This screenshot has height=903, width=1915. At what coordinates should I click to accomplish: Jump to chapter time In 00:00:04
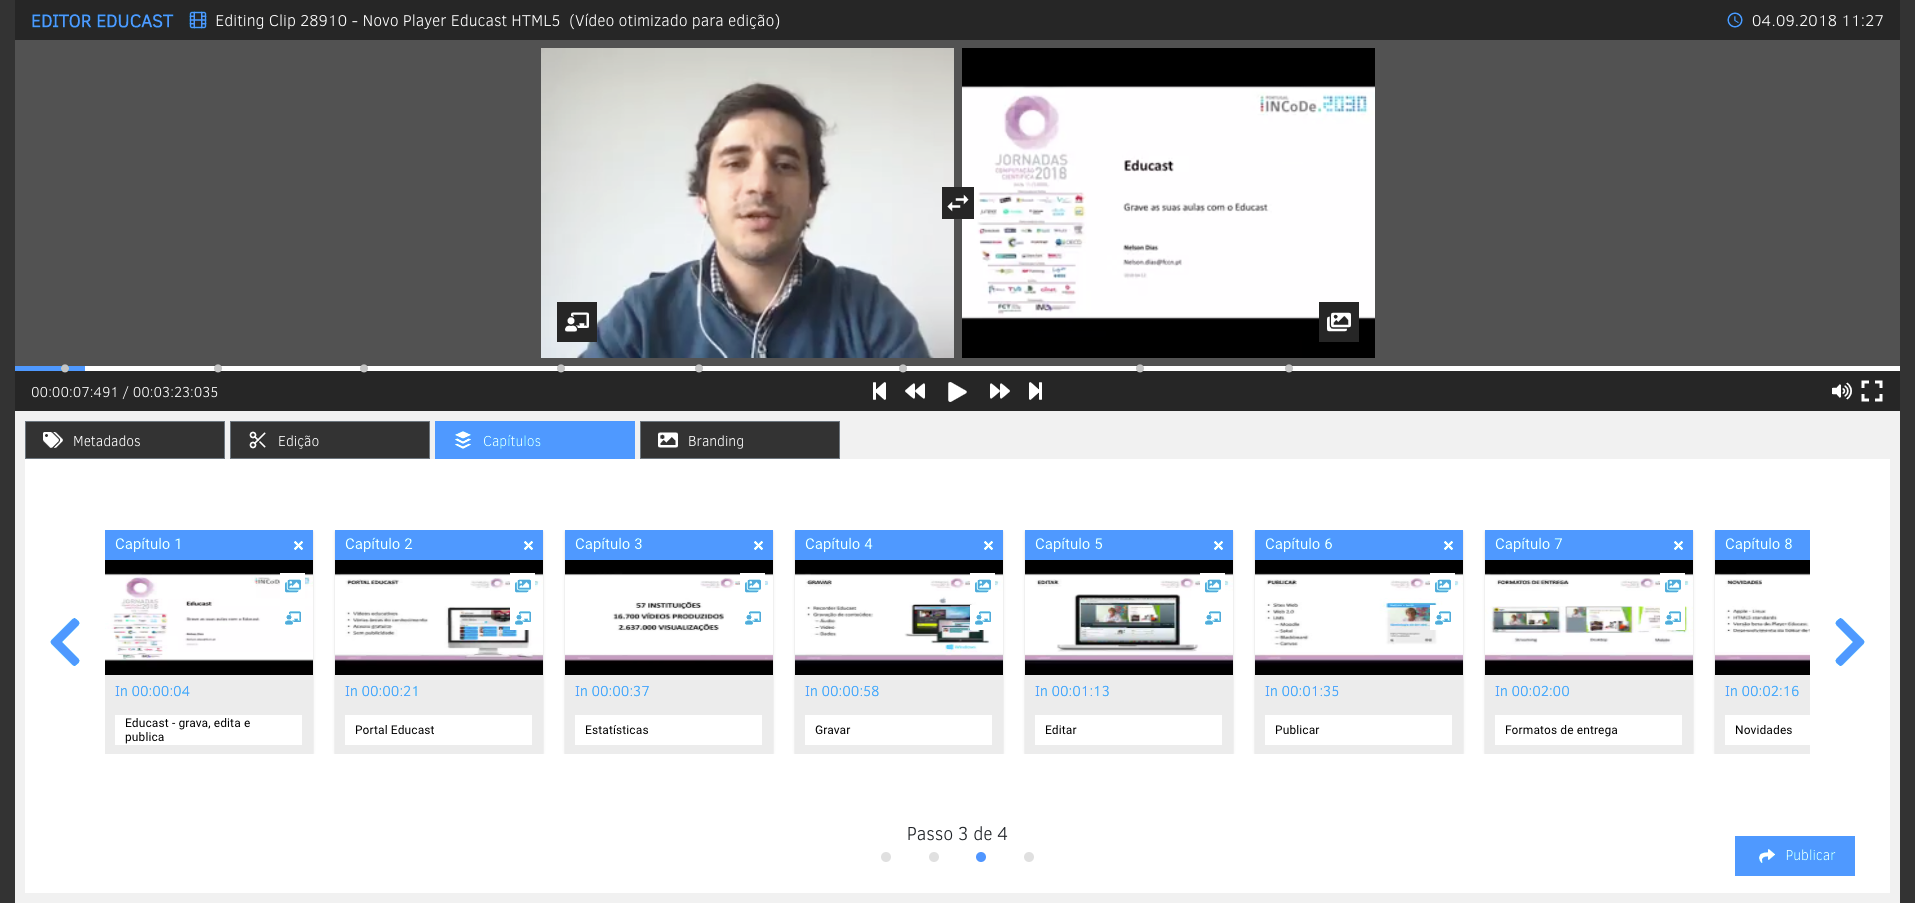[x=152, y=691]
